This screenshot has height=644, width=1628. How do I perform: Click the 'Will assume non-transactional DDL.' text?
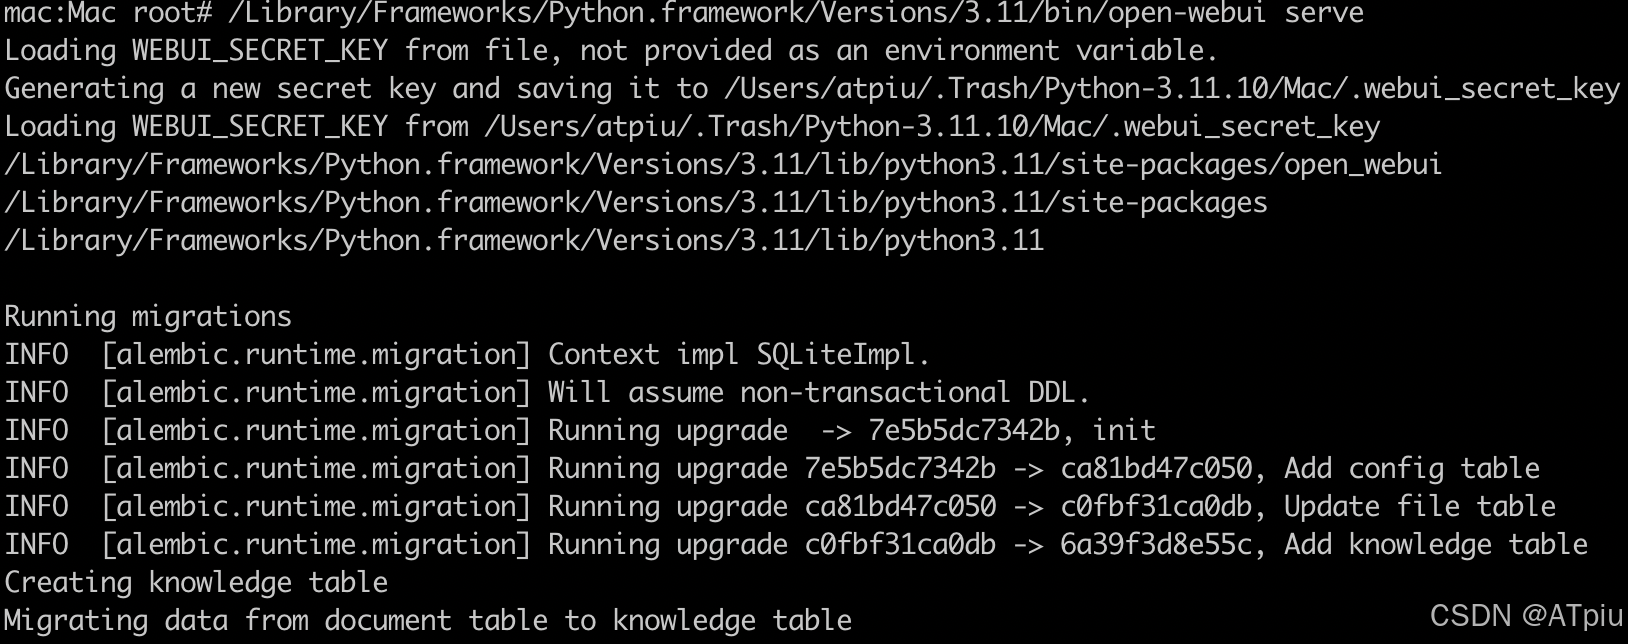(x=819, y=393)
